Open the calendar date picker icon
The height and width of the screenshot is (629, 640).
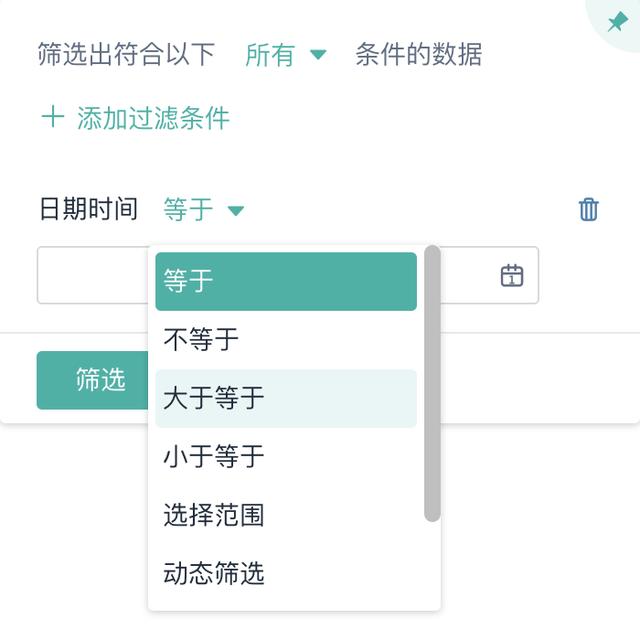pos(512,275)
